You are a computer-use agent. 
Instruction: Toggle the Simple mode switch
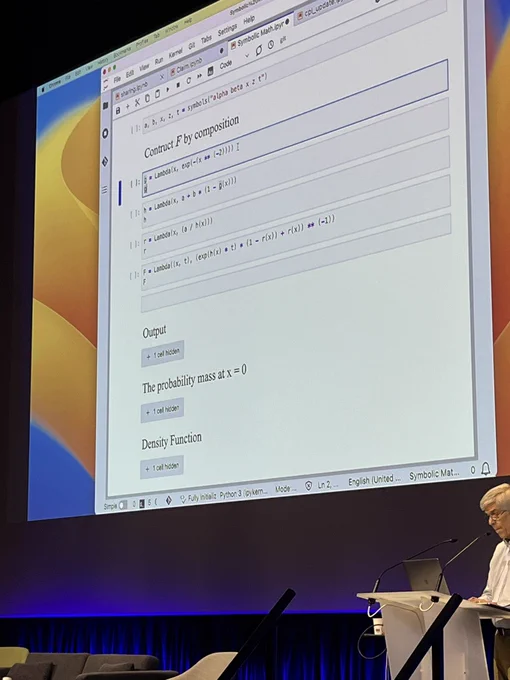tap(123, 505)
